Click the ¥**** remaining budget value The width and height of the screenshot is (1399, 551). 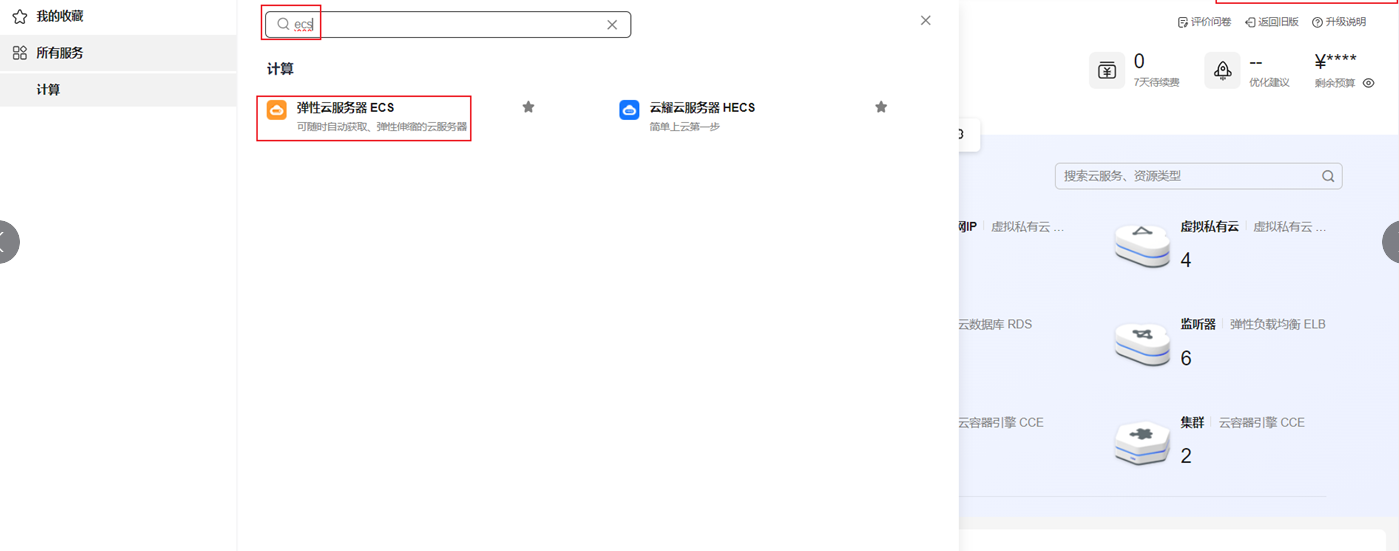1336,62
